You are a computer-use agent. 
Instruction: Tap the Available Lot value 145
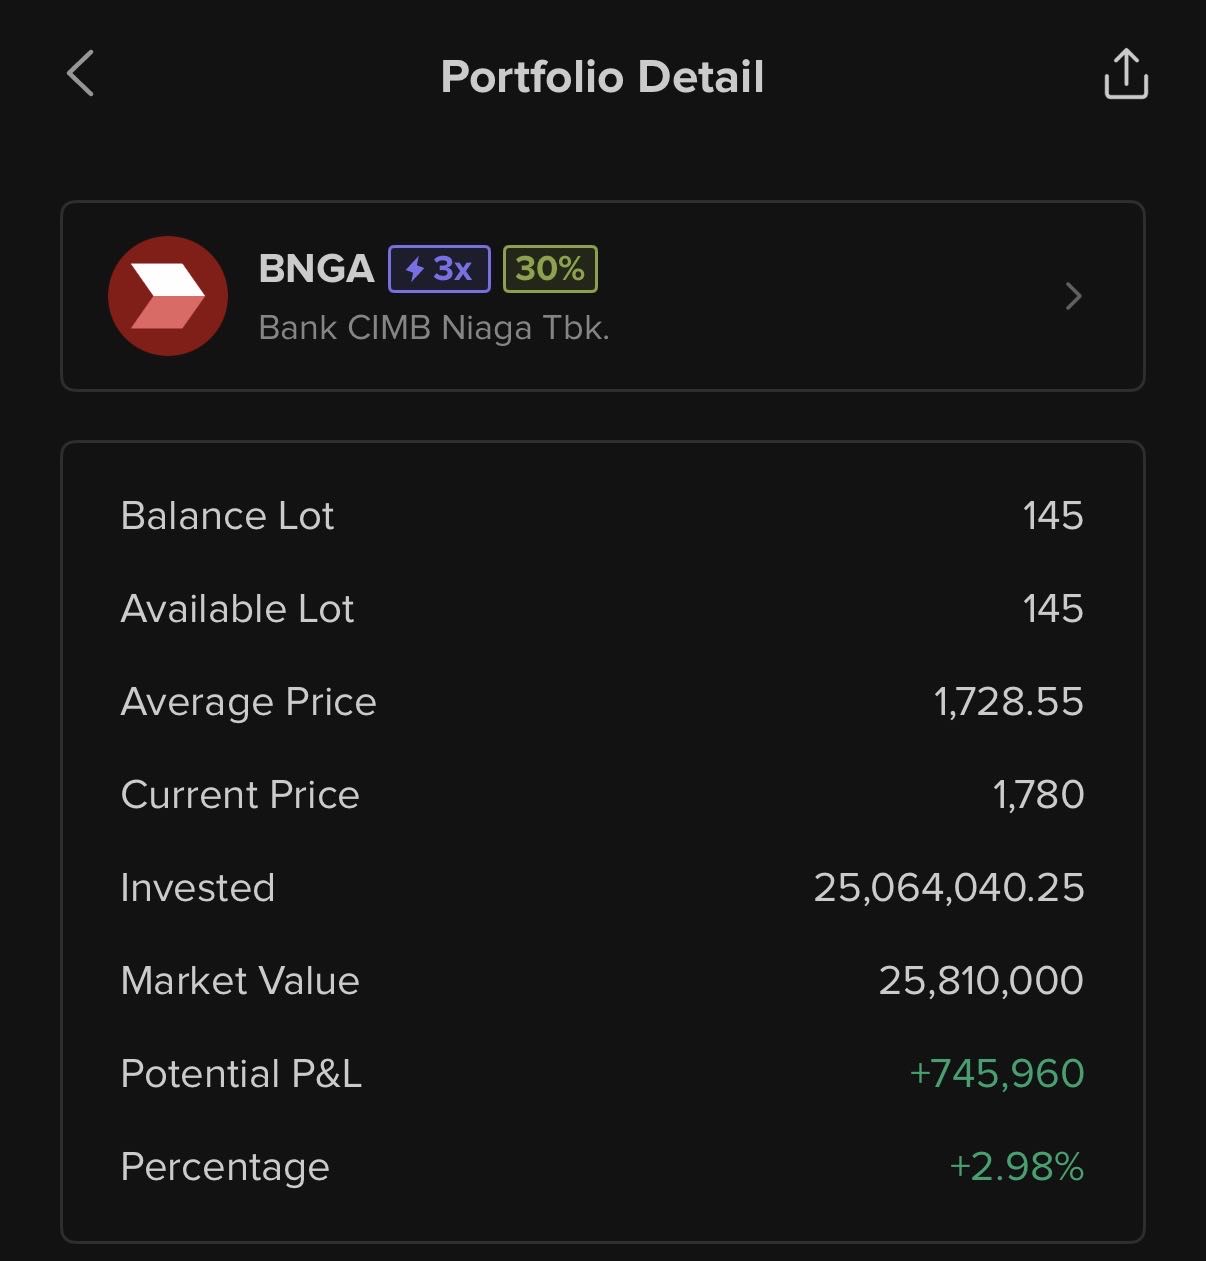pyautogui.click(x=1052, y=609)
